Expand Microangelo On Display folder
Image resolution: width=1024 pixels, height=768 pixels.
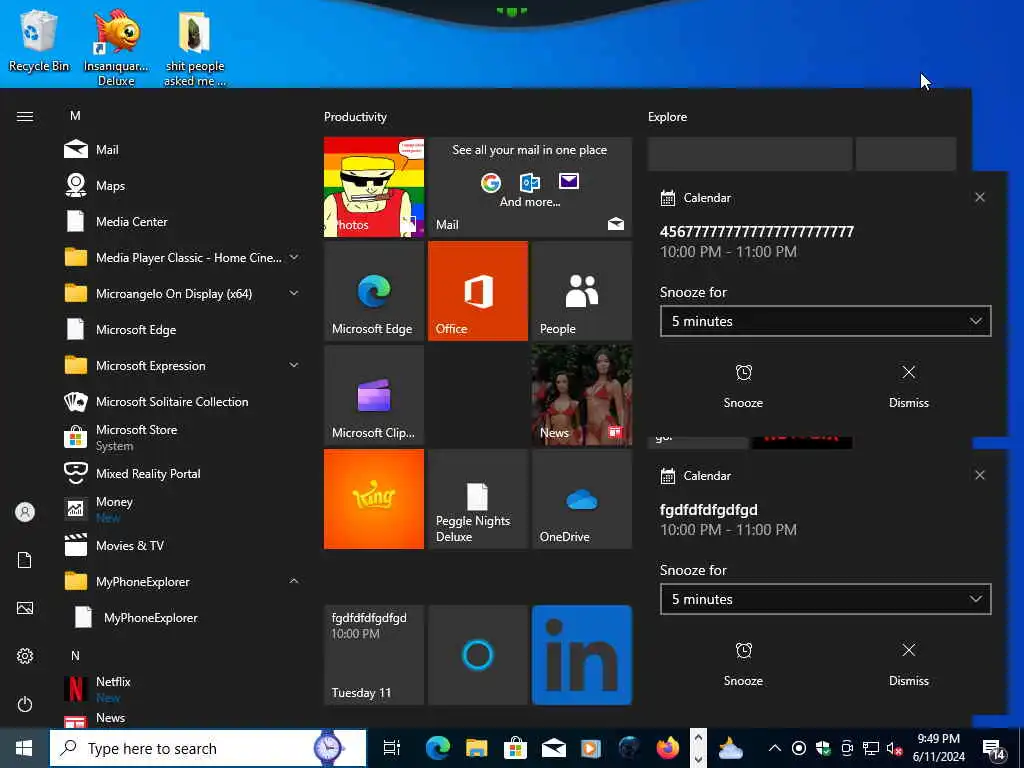[180, 293]
